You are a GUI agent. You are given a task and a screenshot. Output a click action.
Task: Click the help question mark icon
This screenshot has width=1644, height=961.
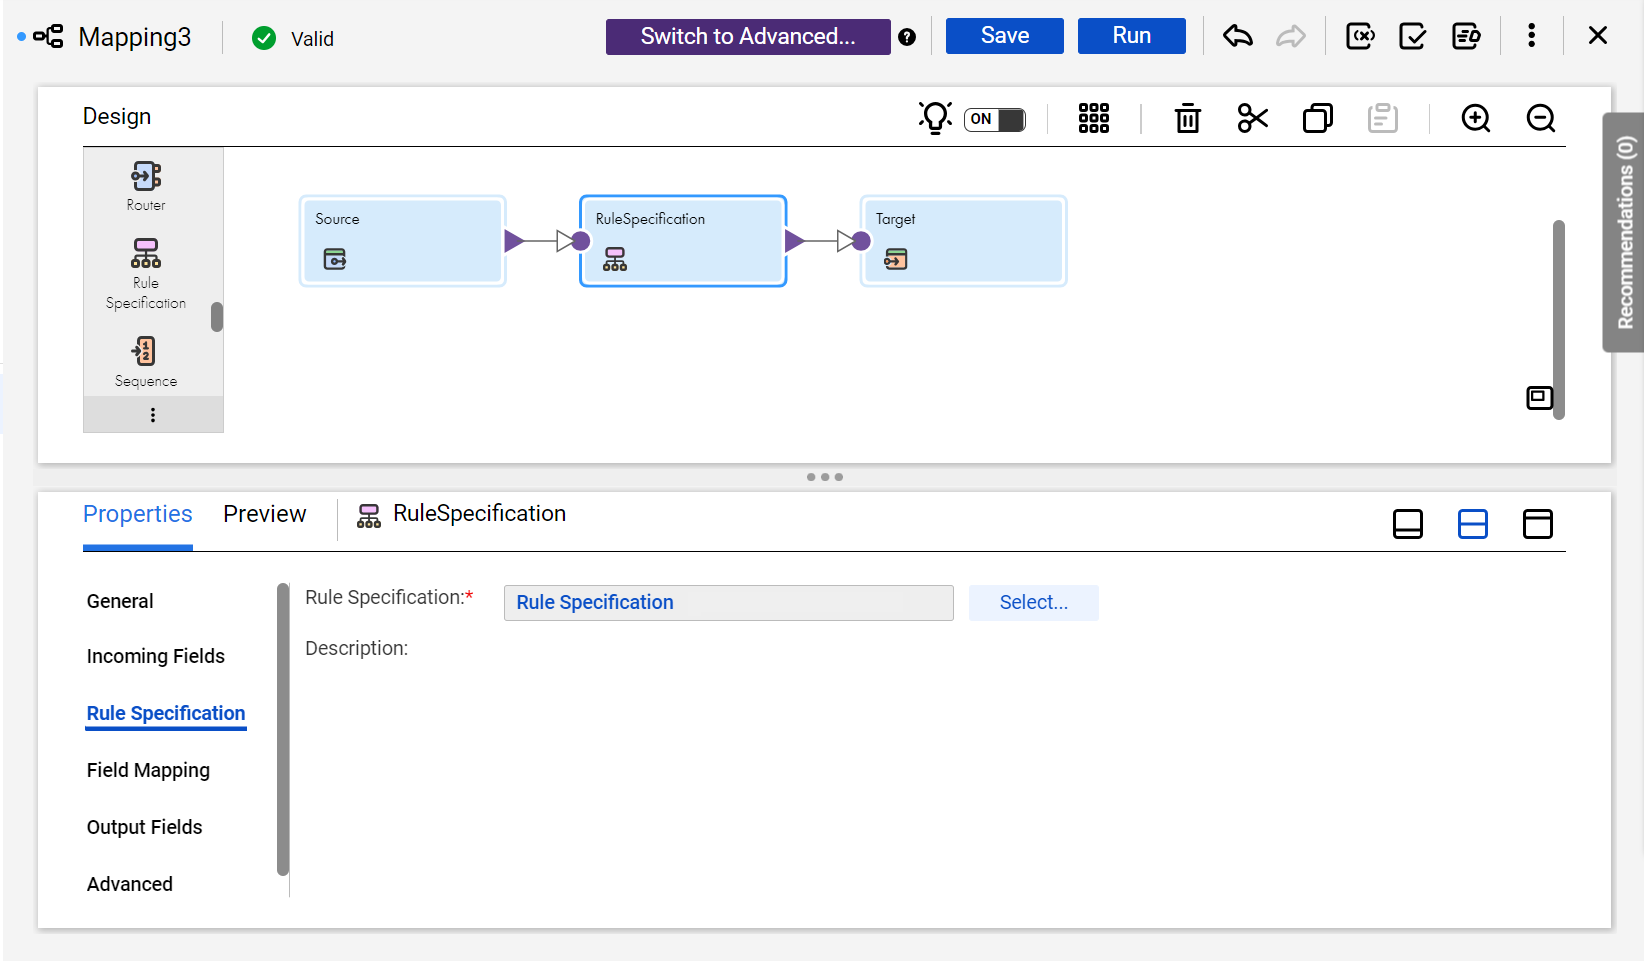point(907,37)
